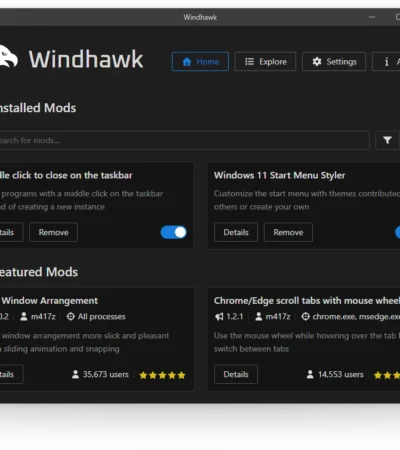Click author icon on Chrome/Edge mod
This screenshot has width=400, height=450.
click(259, 317)
